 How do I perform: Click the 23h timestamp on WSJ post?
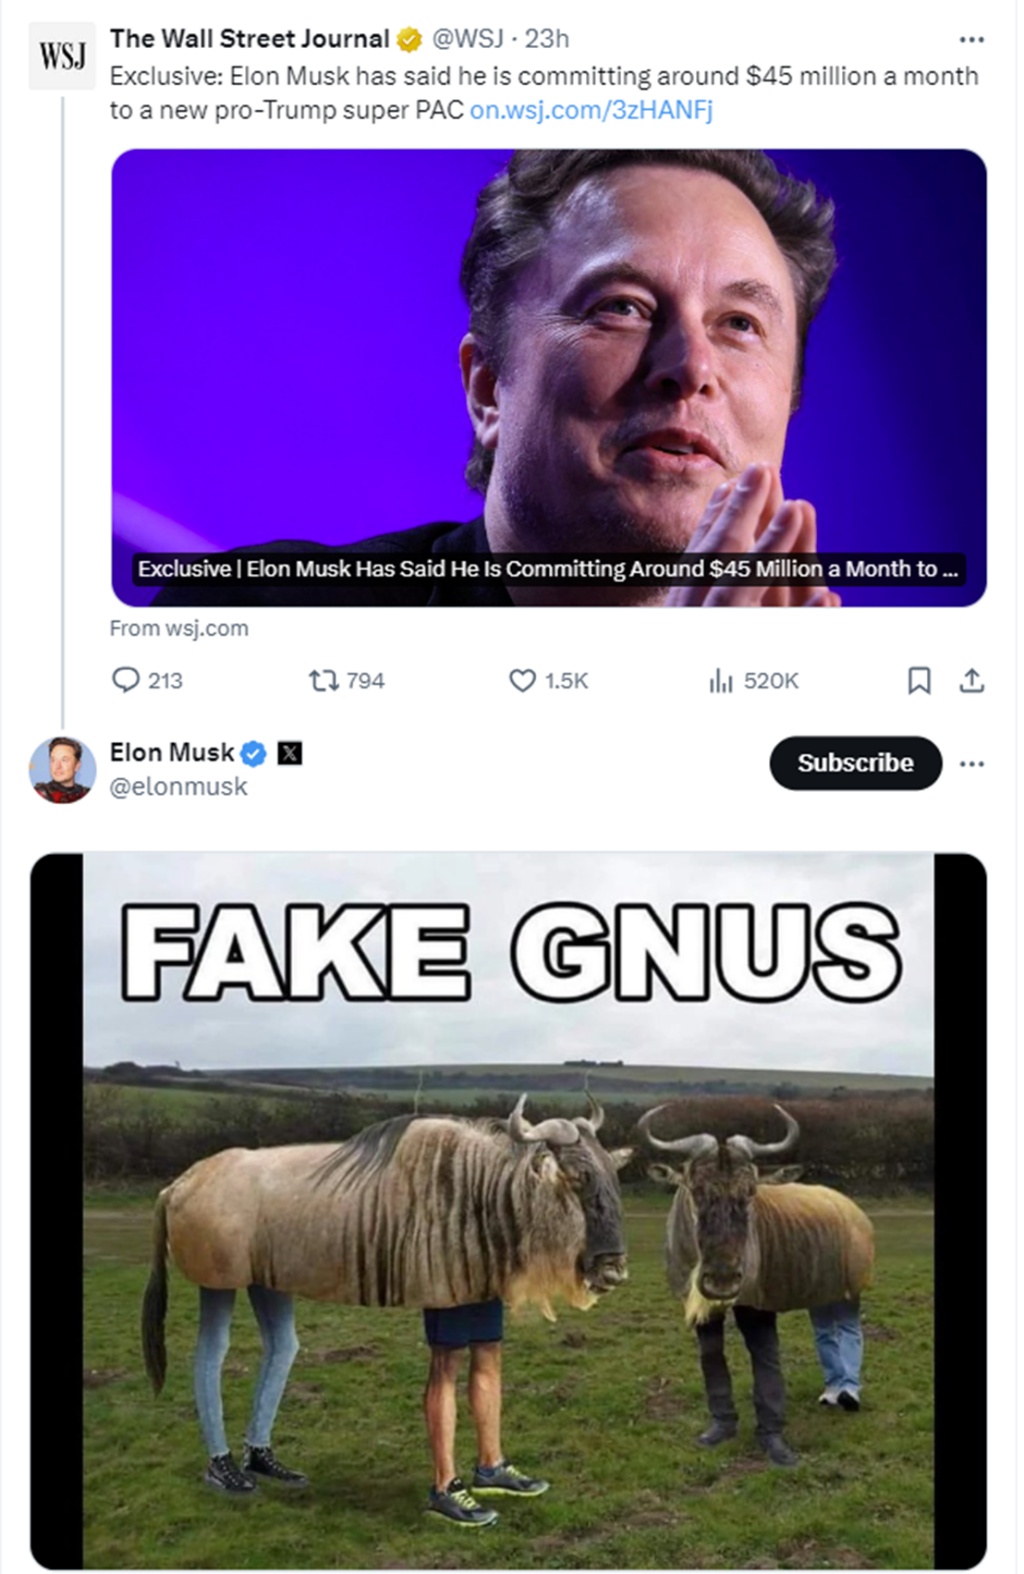click(547, 39)
